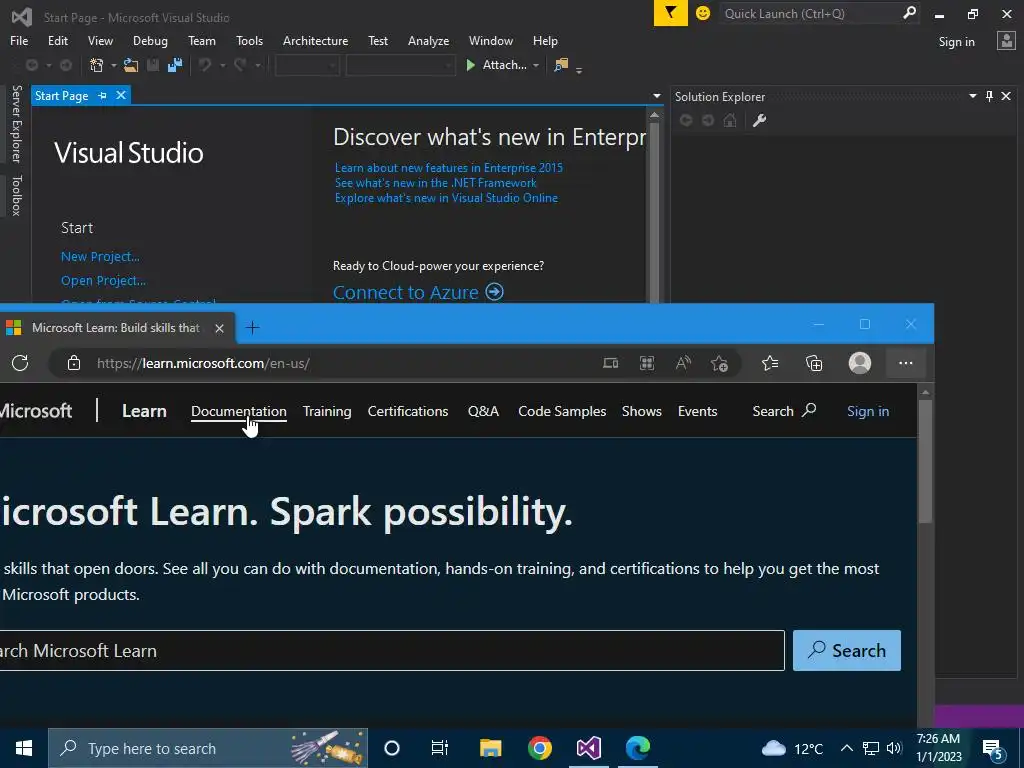
Task: Click the green Start arrow next to Attach
Action: click(x=470, y=65)
